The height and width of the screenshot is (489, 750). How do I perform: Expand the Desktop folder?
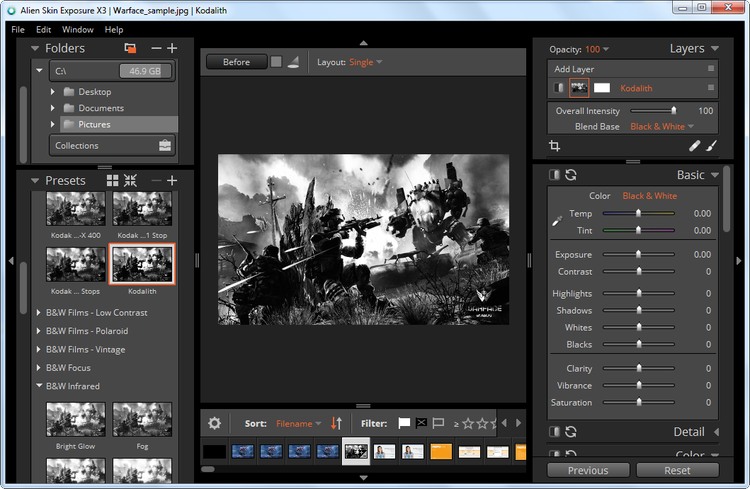click(x=53, y=92)
